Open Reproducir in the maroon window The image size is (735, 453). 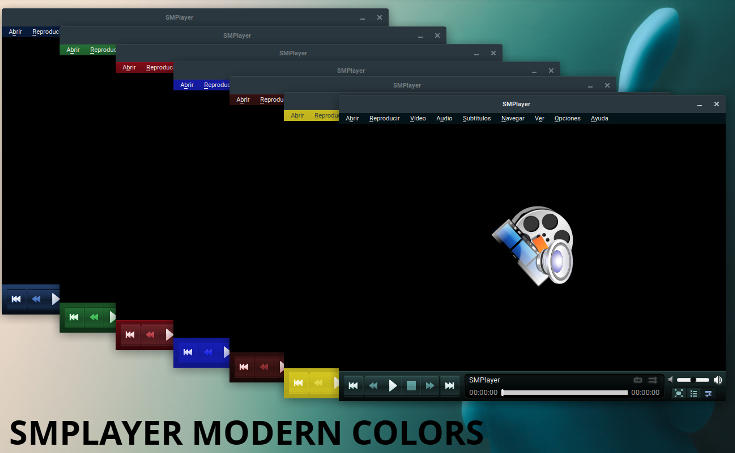[x=272, y=100]
